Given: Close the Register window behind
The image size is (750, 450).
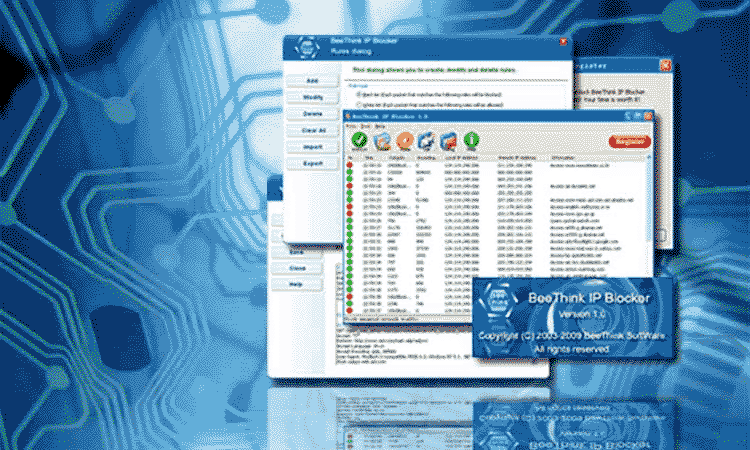Looking at the screenshot, I should point(665,66).
